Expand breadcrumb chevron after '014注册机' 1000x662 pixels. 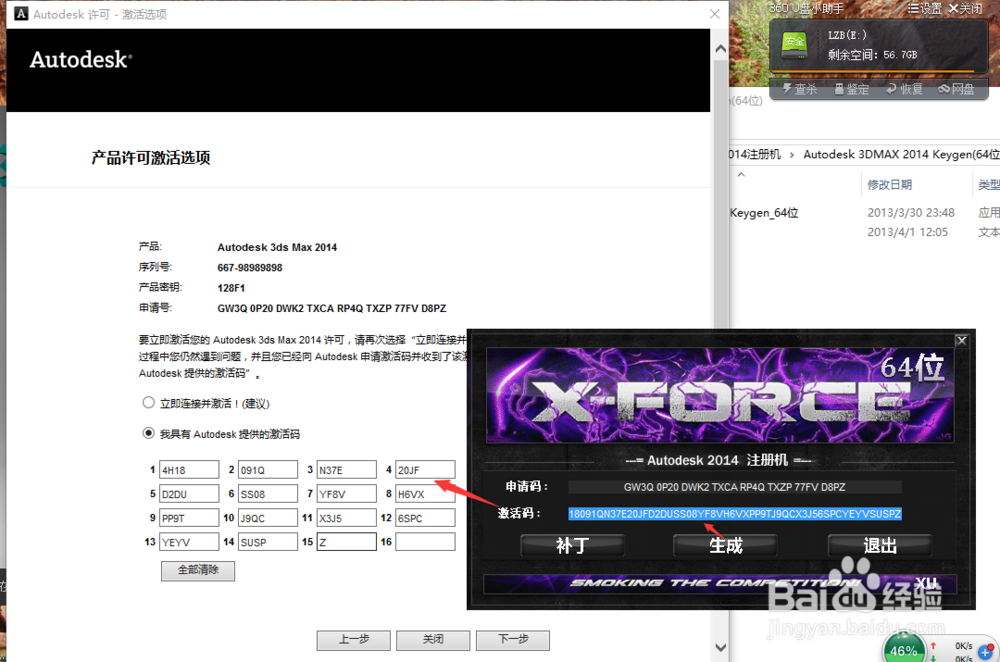point(791,155)
